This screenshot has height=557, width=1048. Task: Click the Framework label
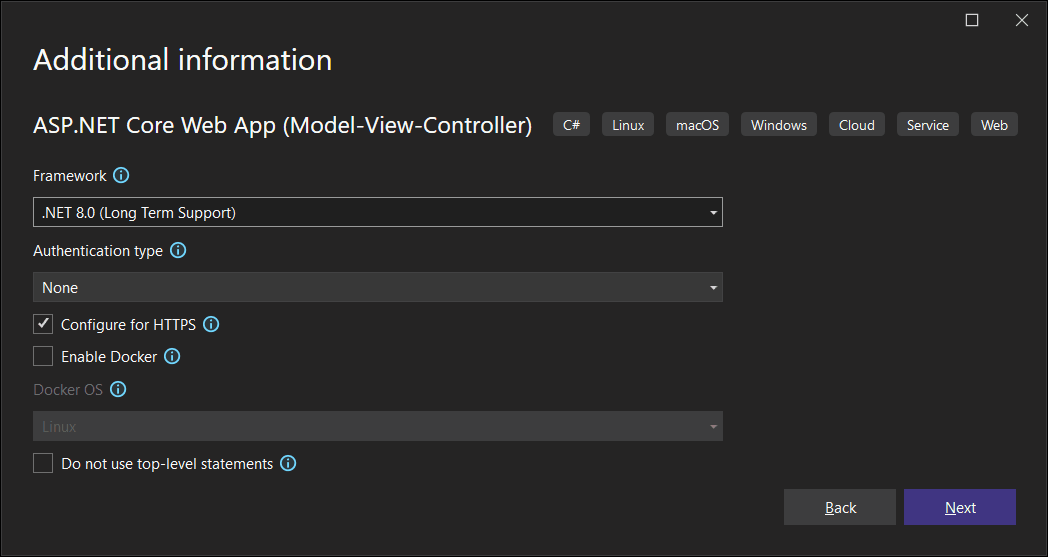tap(70, 176)
